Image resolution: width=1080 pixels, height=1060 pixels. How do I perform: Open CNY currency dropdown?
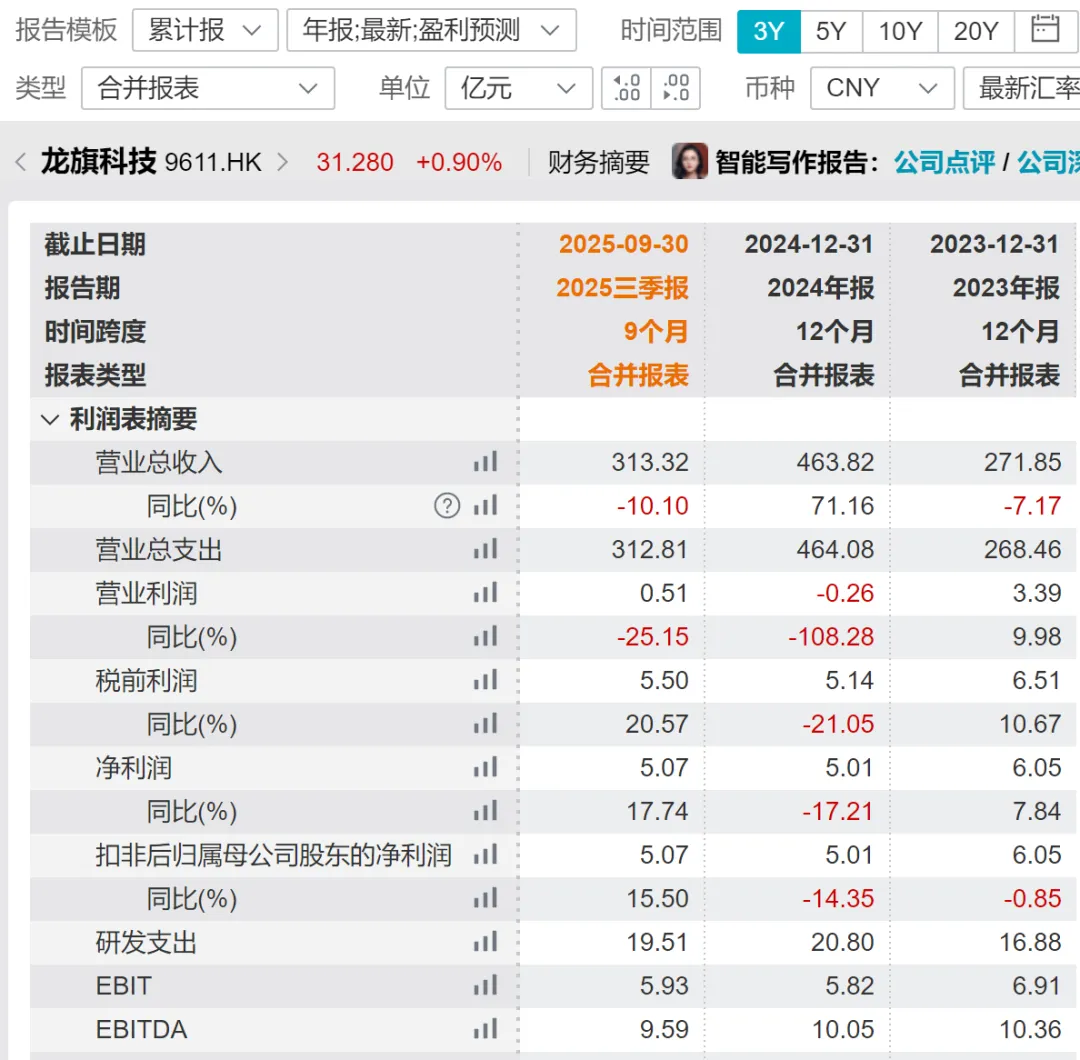point(882,88)
